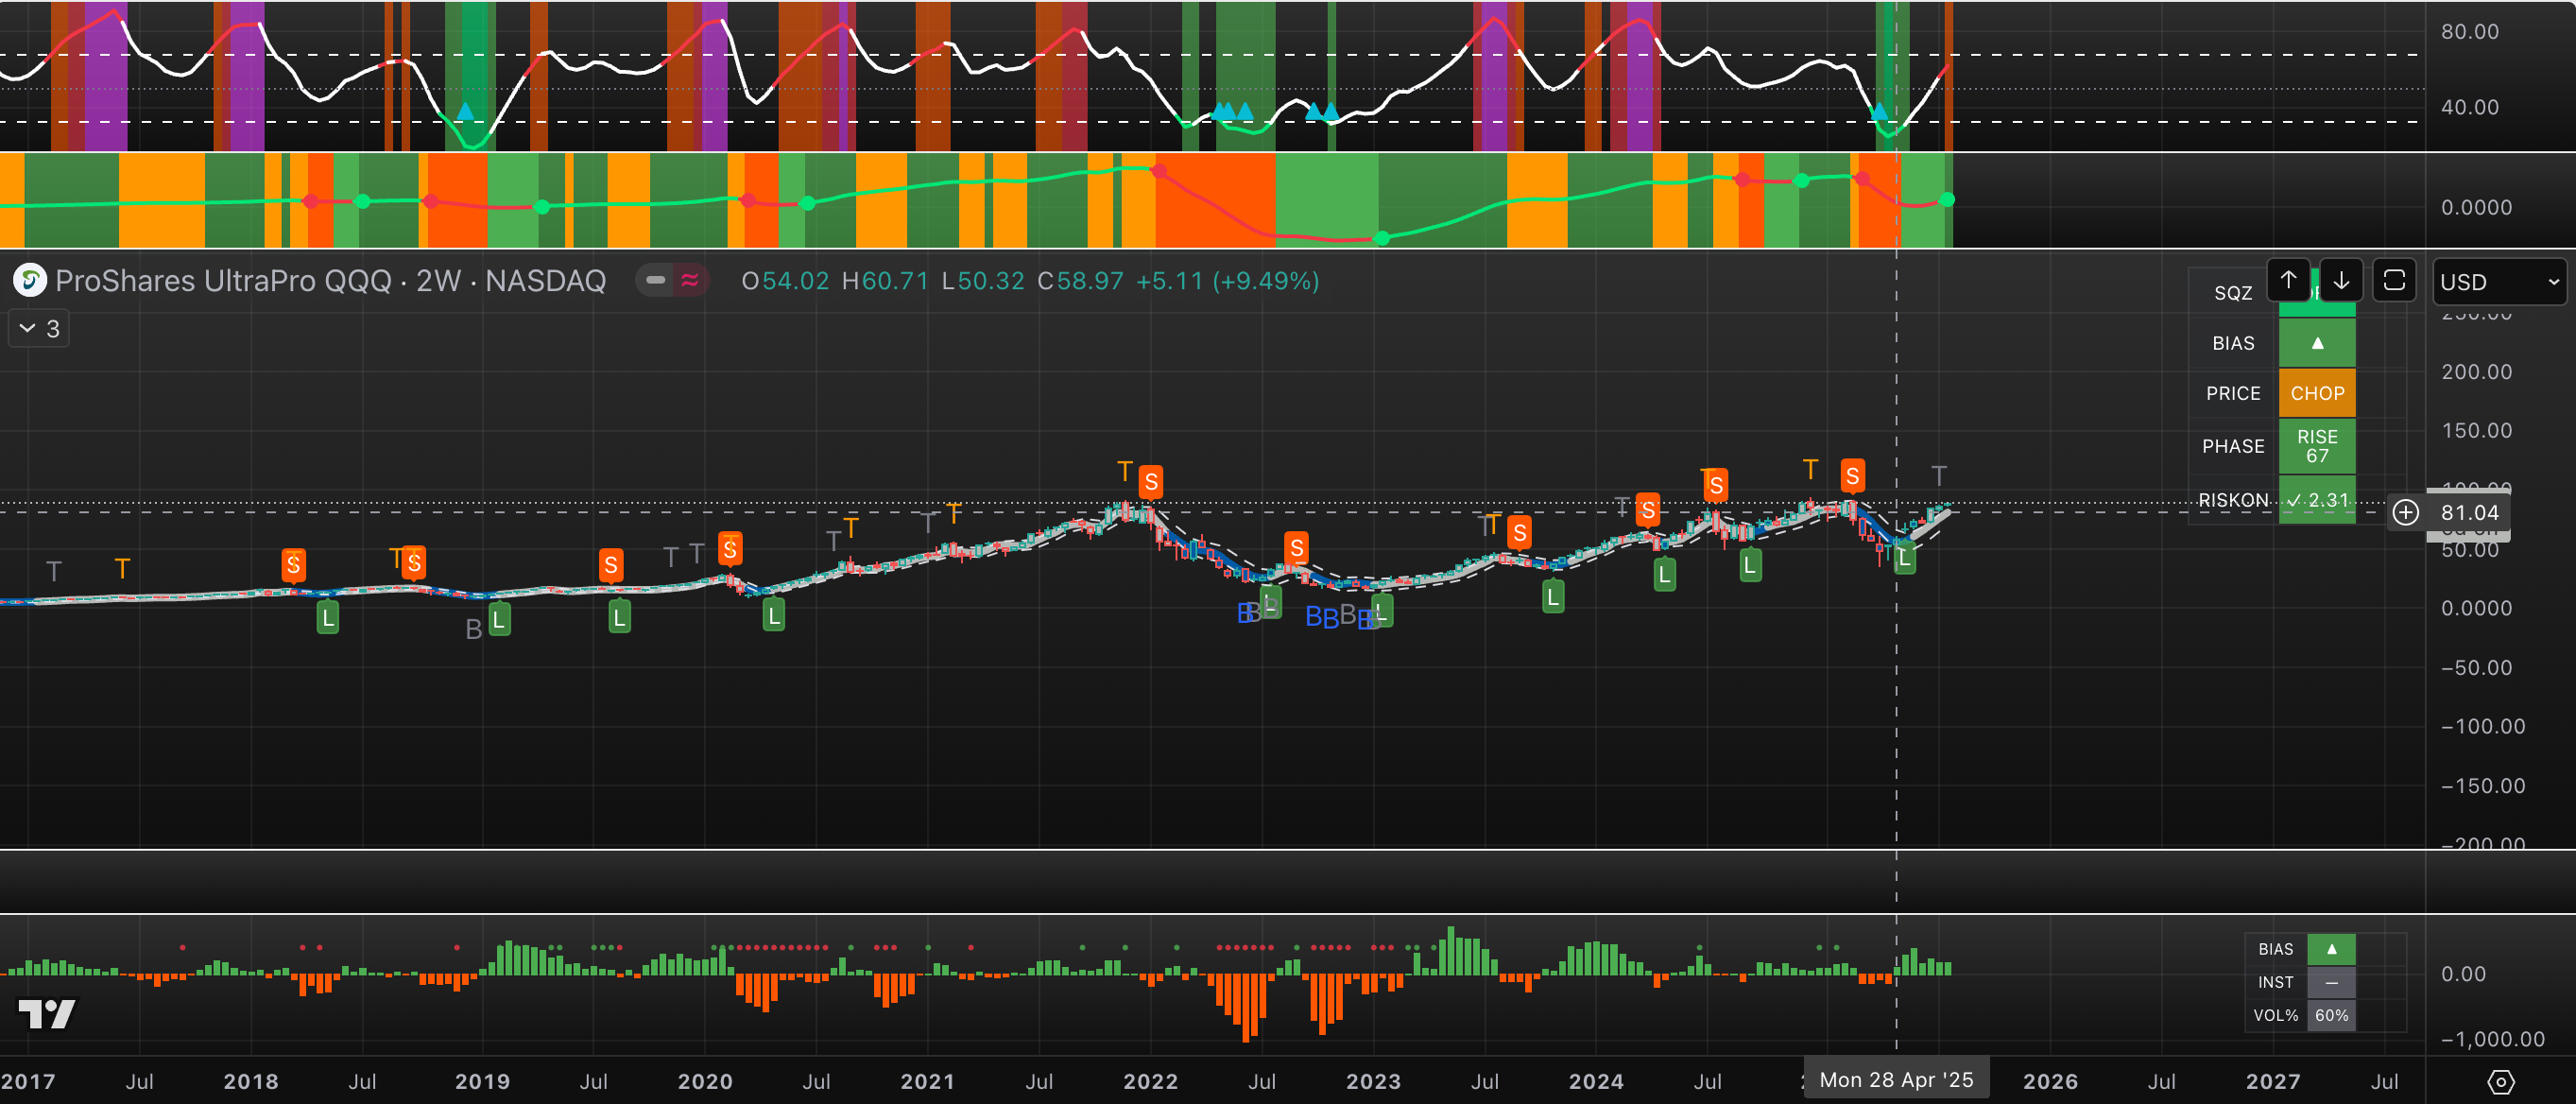Click the INST label in the lower table

(x=2275, y=982)
